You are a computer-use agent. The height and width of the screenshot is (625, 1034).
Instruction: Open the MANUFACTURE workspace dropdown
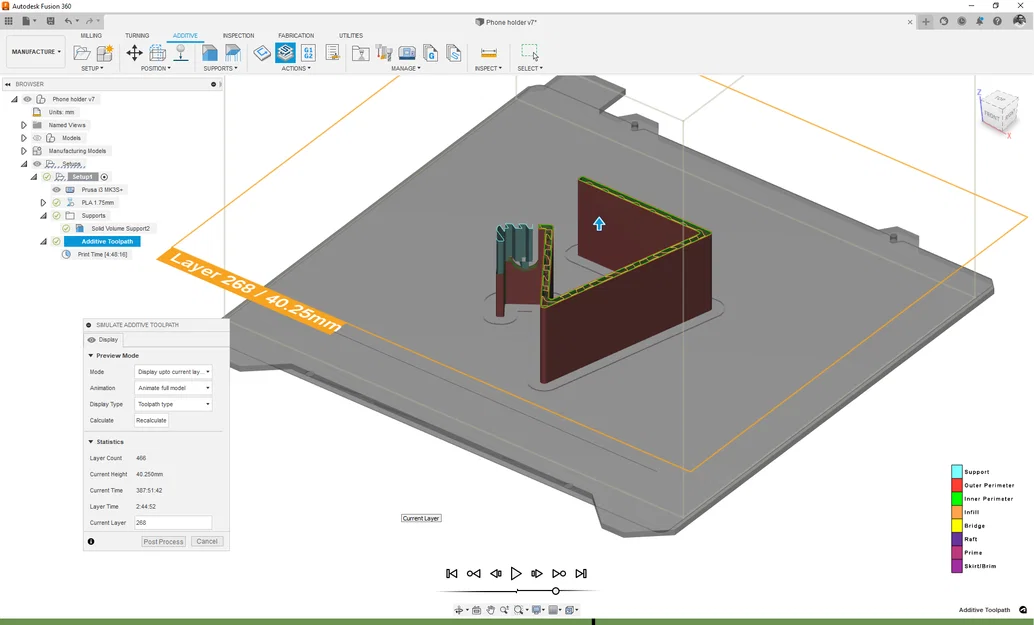click(x=36, y=52)
